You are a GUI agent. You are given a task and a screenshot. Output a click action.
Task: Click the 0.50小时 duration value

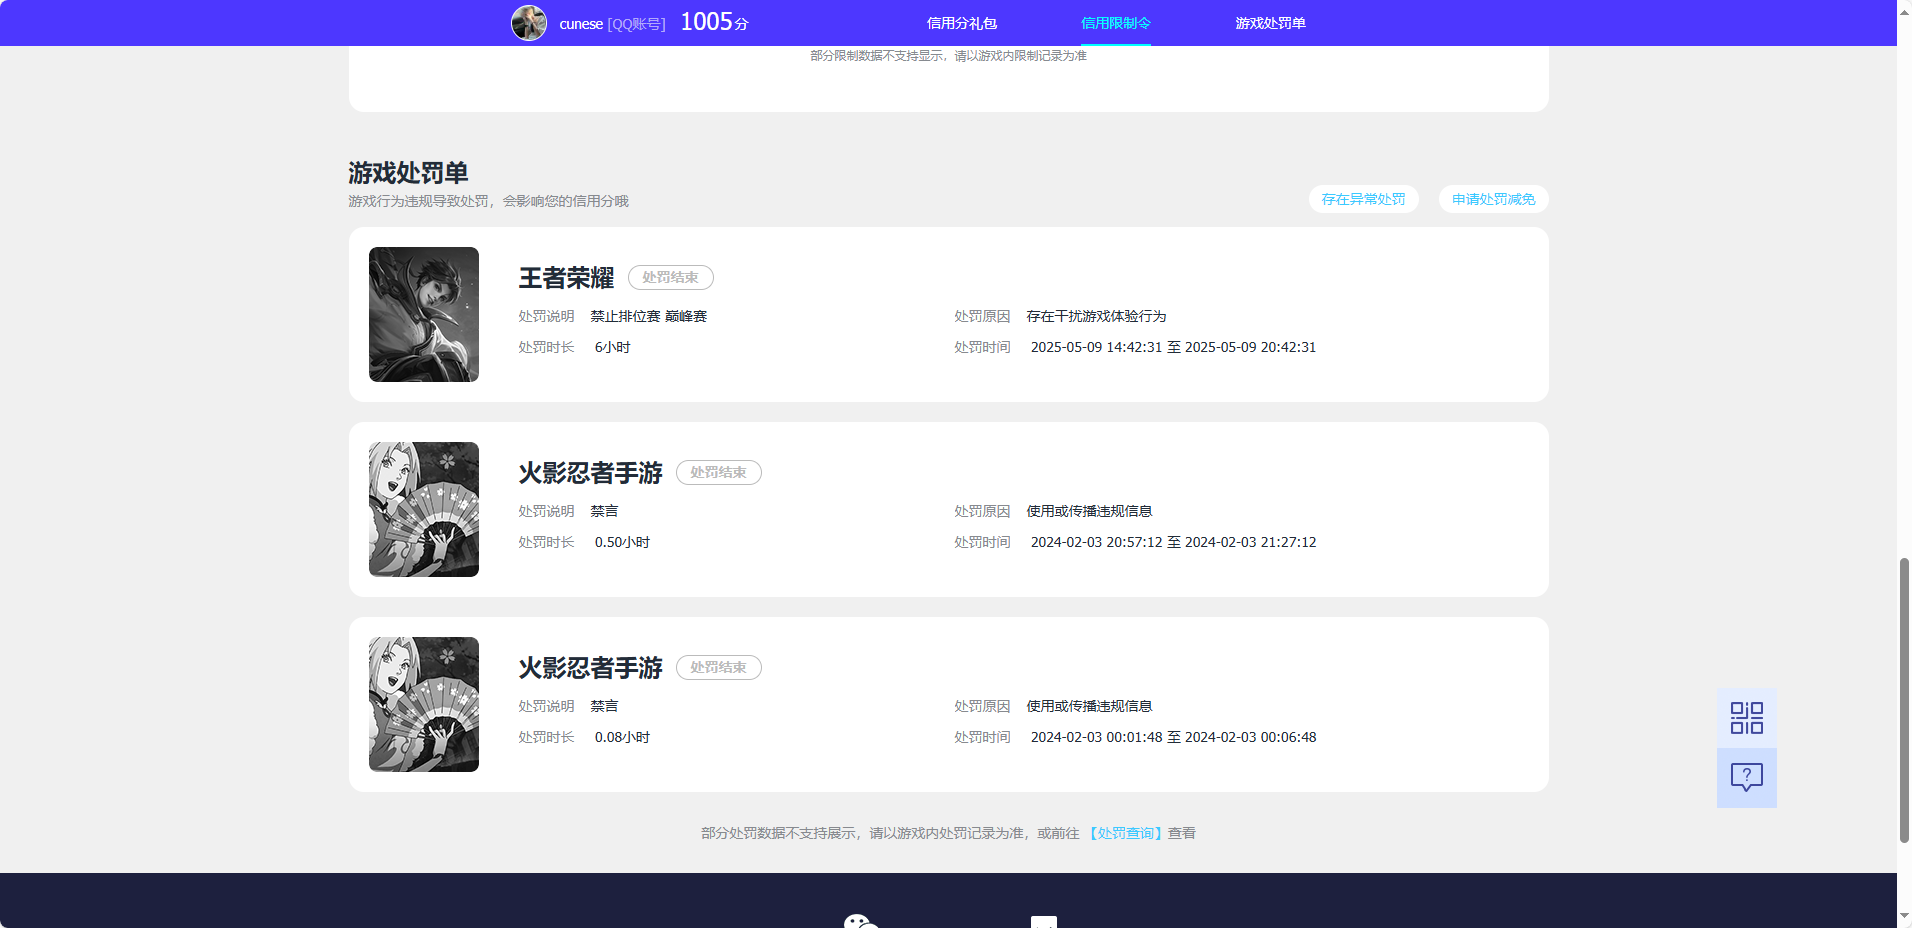pos(622,542)
